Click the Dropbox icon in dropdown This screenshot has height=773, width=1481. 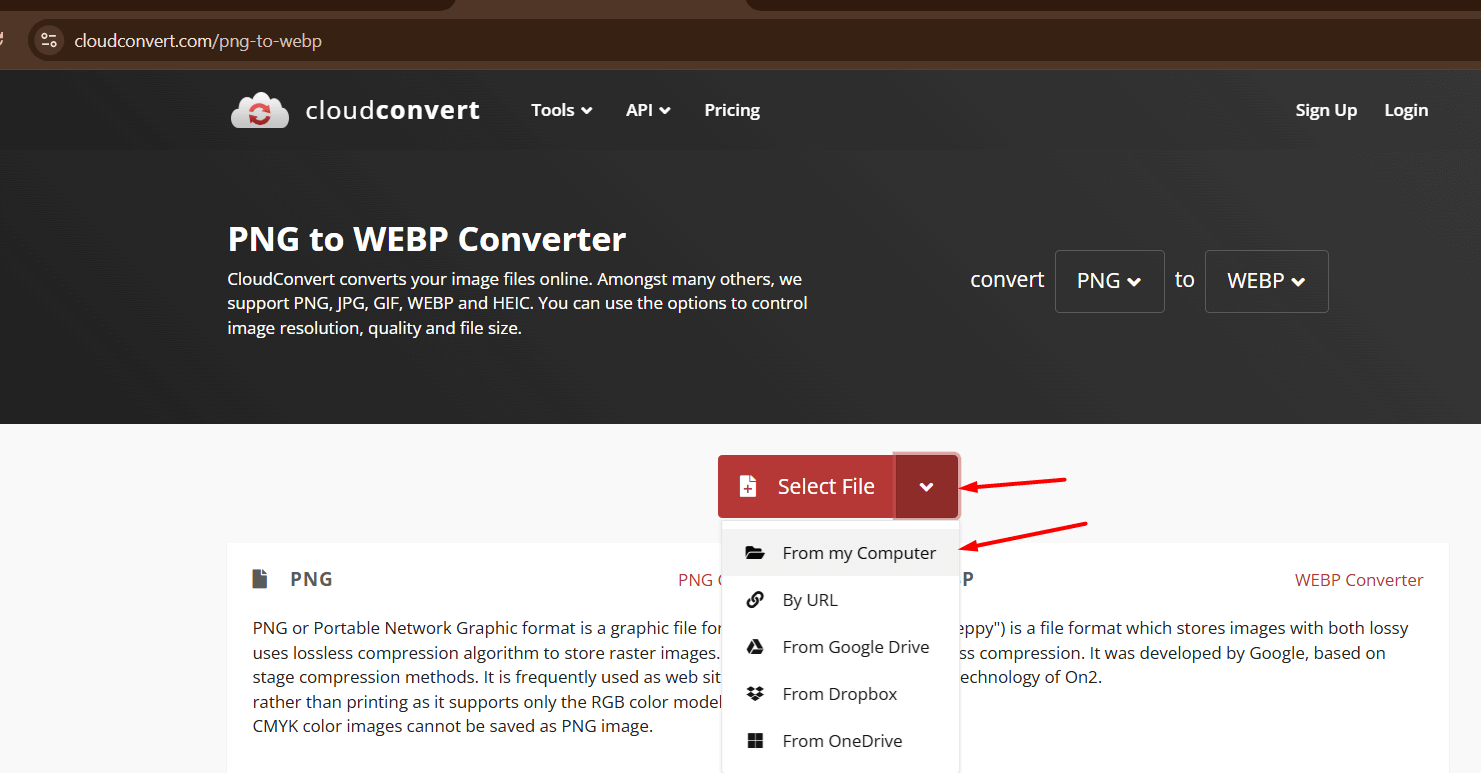coord(755,694)
